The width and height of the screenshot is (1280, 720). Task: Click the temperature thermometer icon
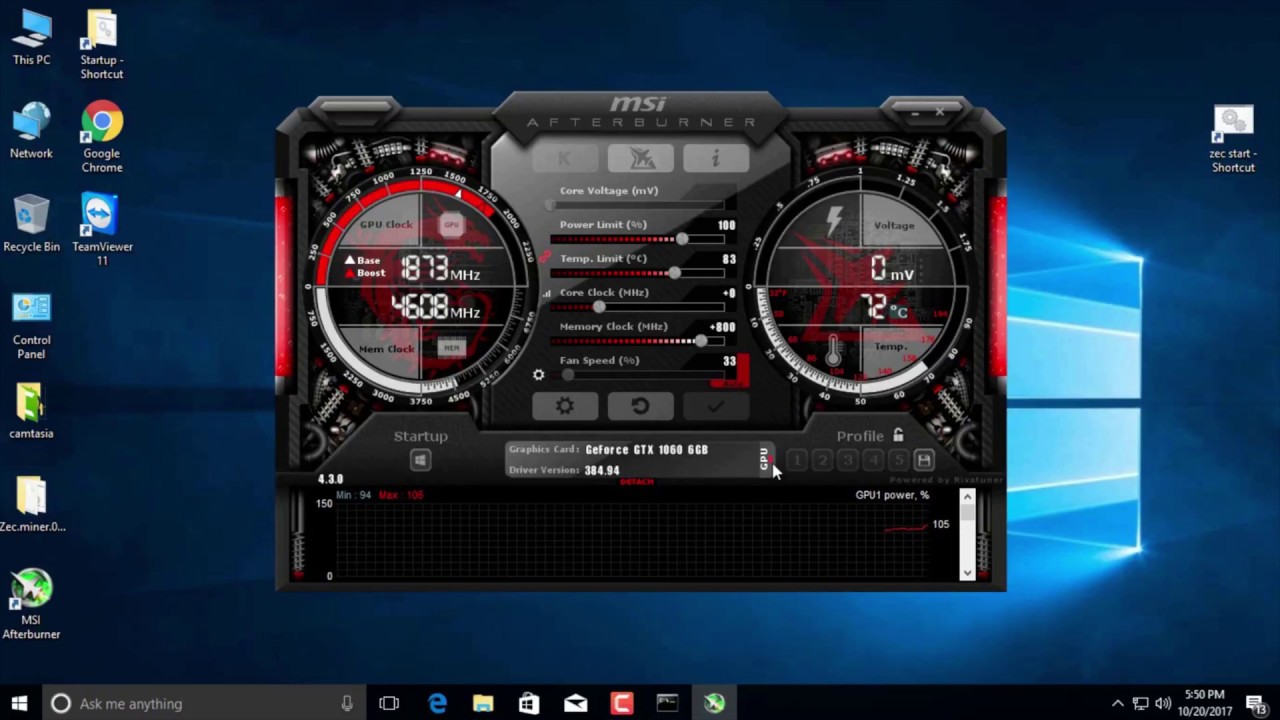coord(833,350)
